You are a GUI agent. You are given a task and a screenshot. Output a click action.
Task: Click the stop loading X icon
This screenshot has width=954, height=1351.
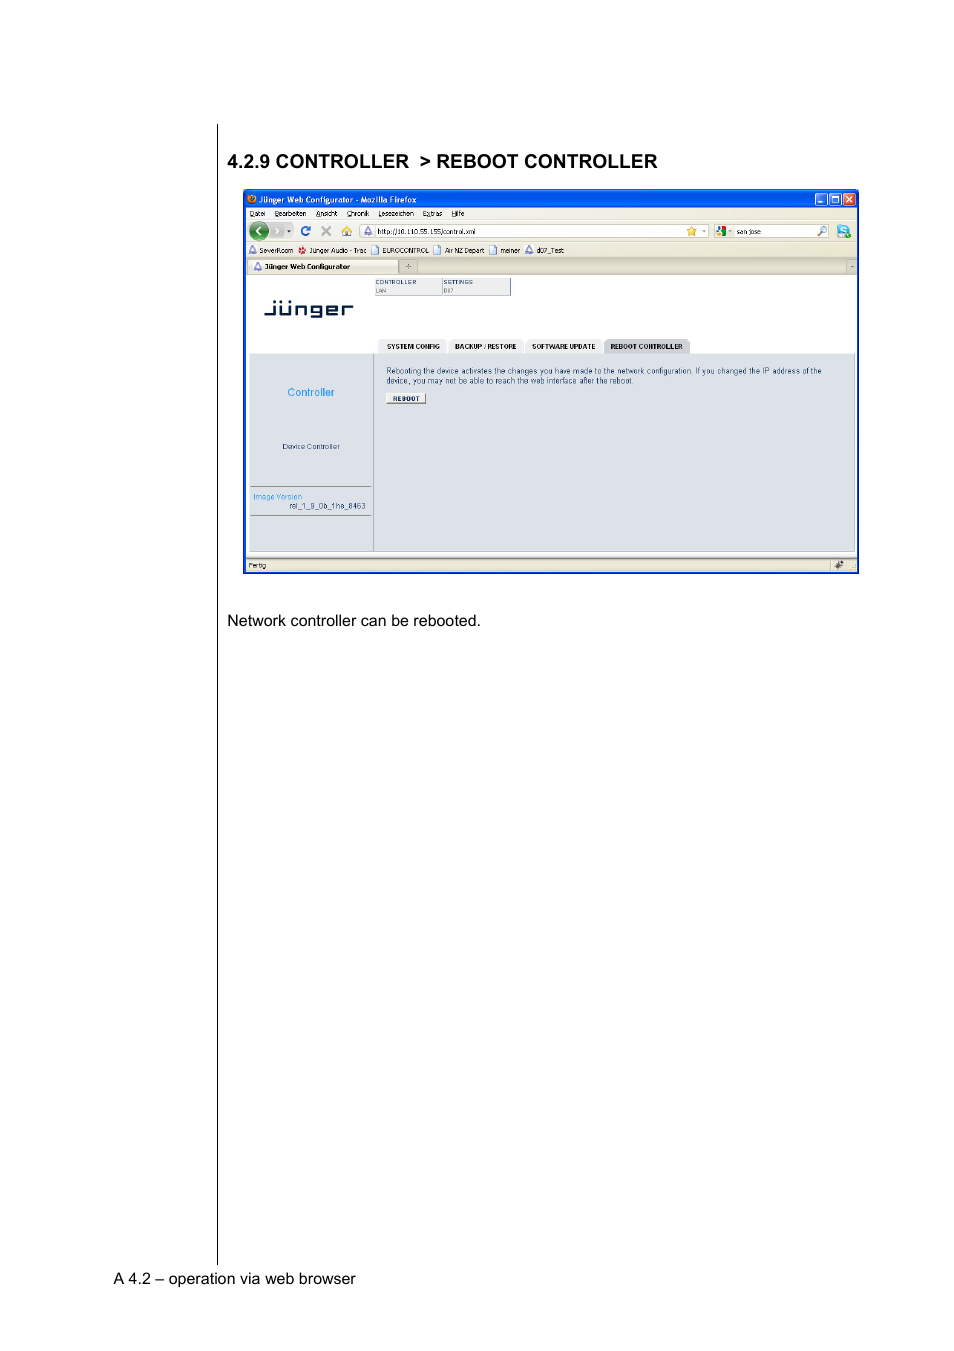click(326, 231)
